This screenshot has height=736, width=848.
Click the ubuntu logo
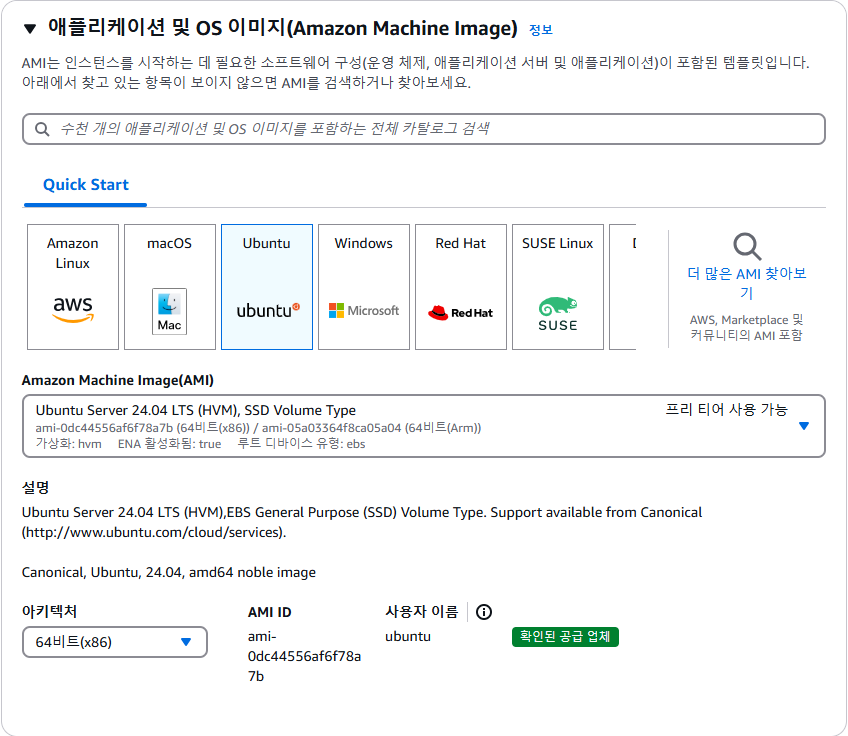tap(268, 310)
